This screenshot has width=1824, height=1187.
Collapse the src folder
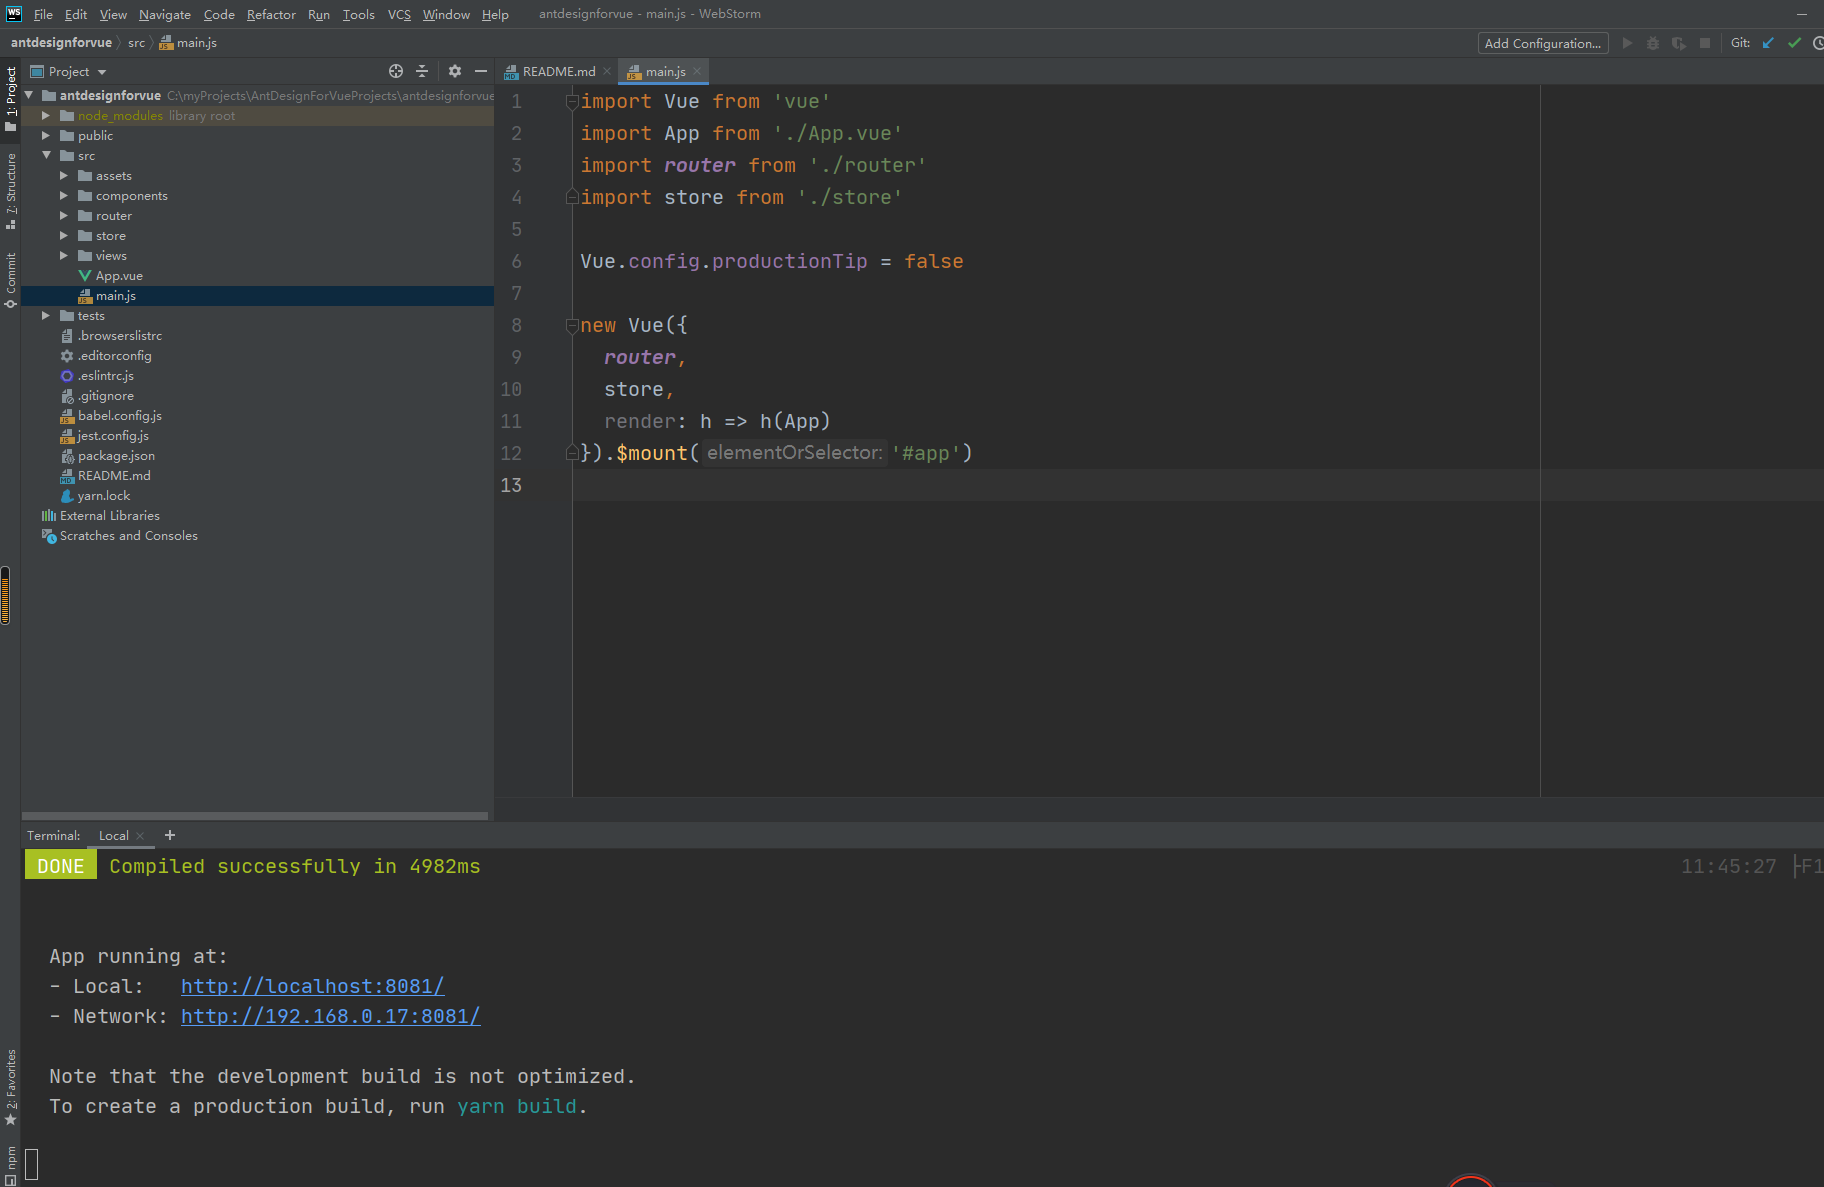46,155
